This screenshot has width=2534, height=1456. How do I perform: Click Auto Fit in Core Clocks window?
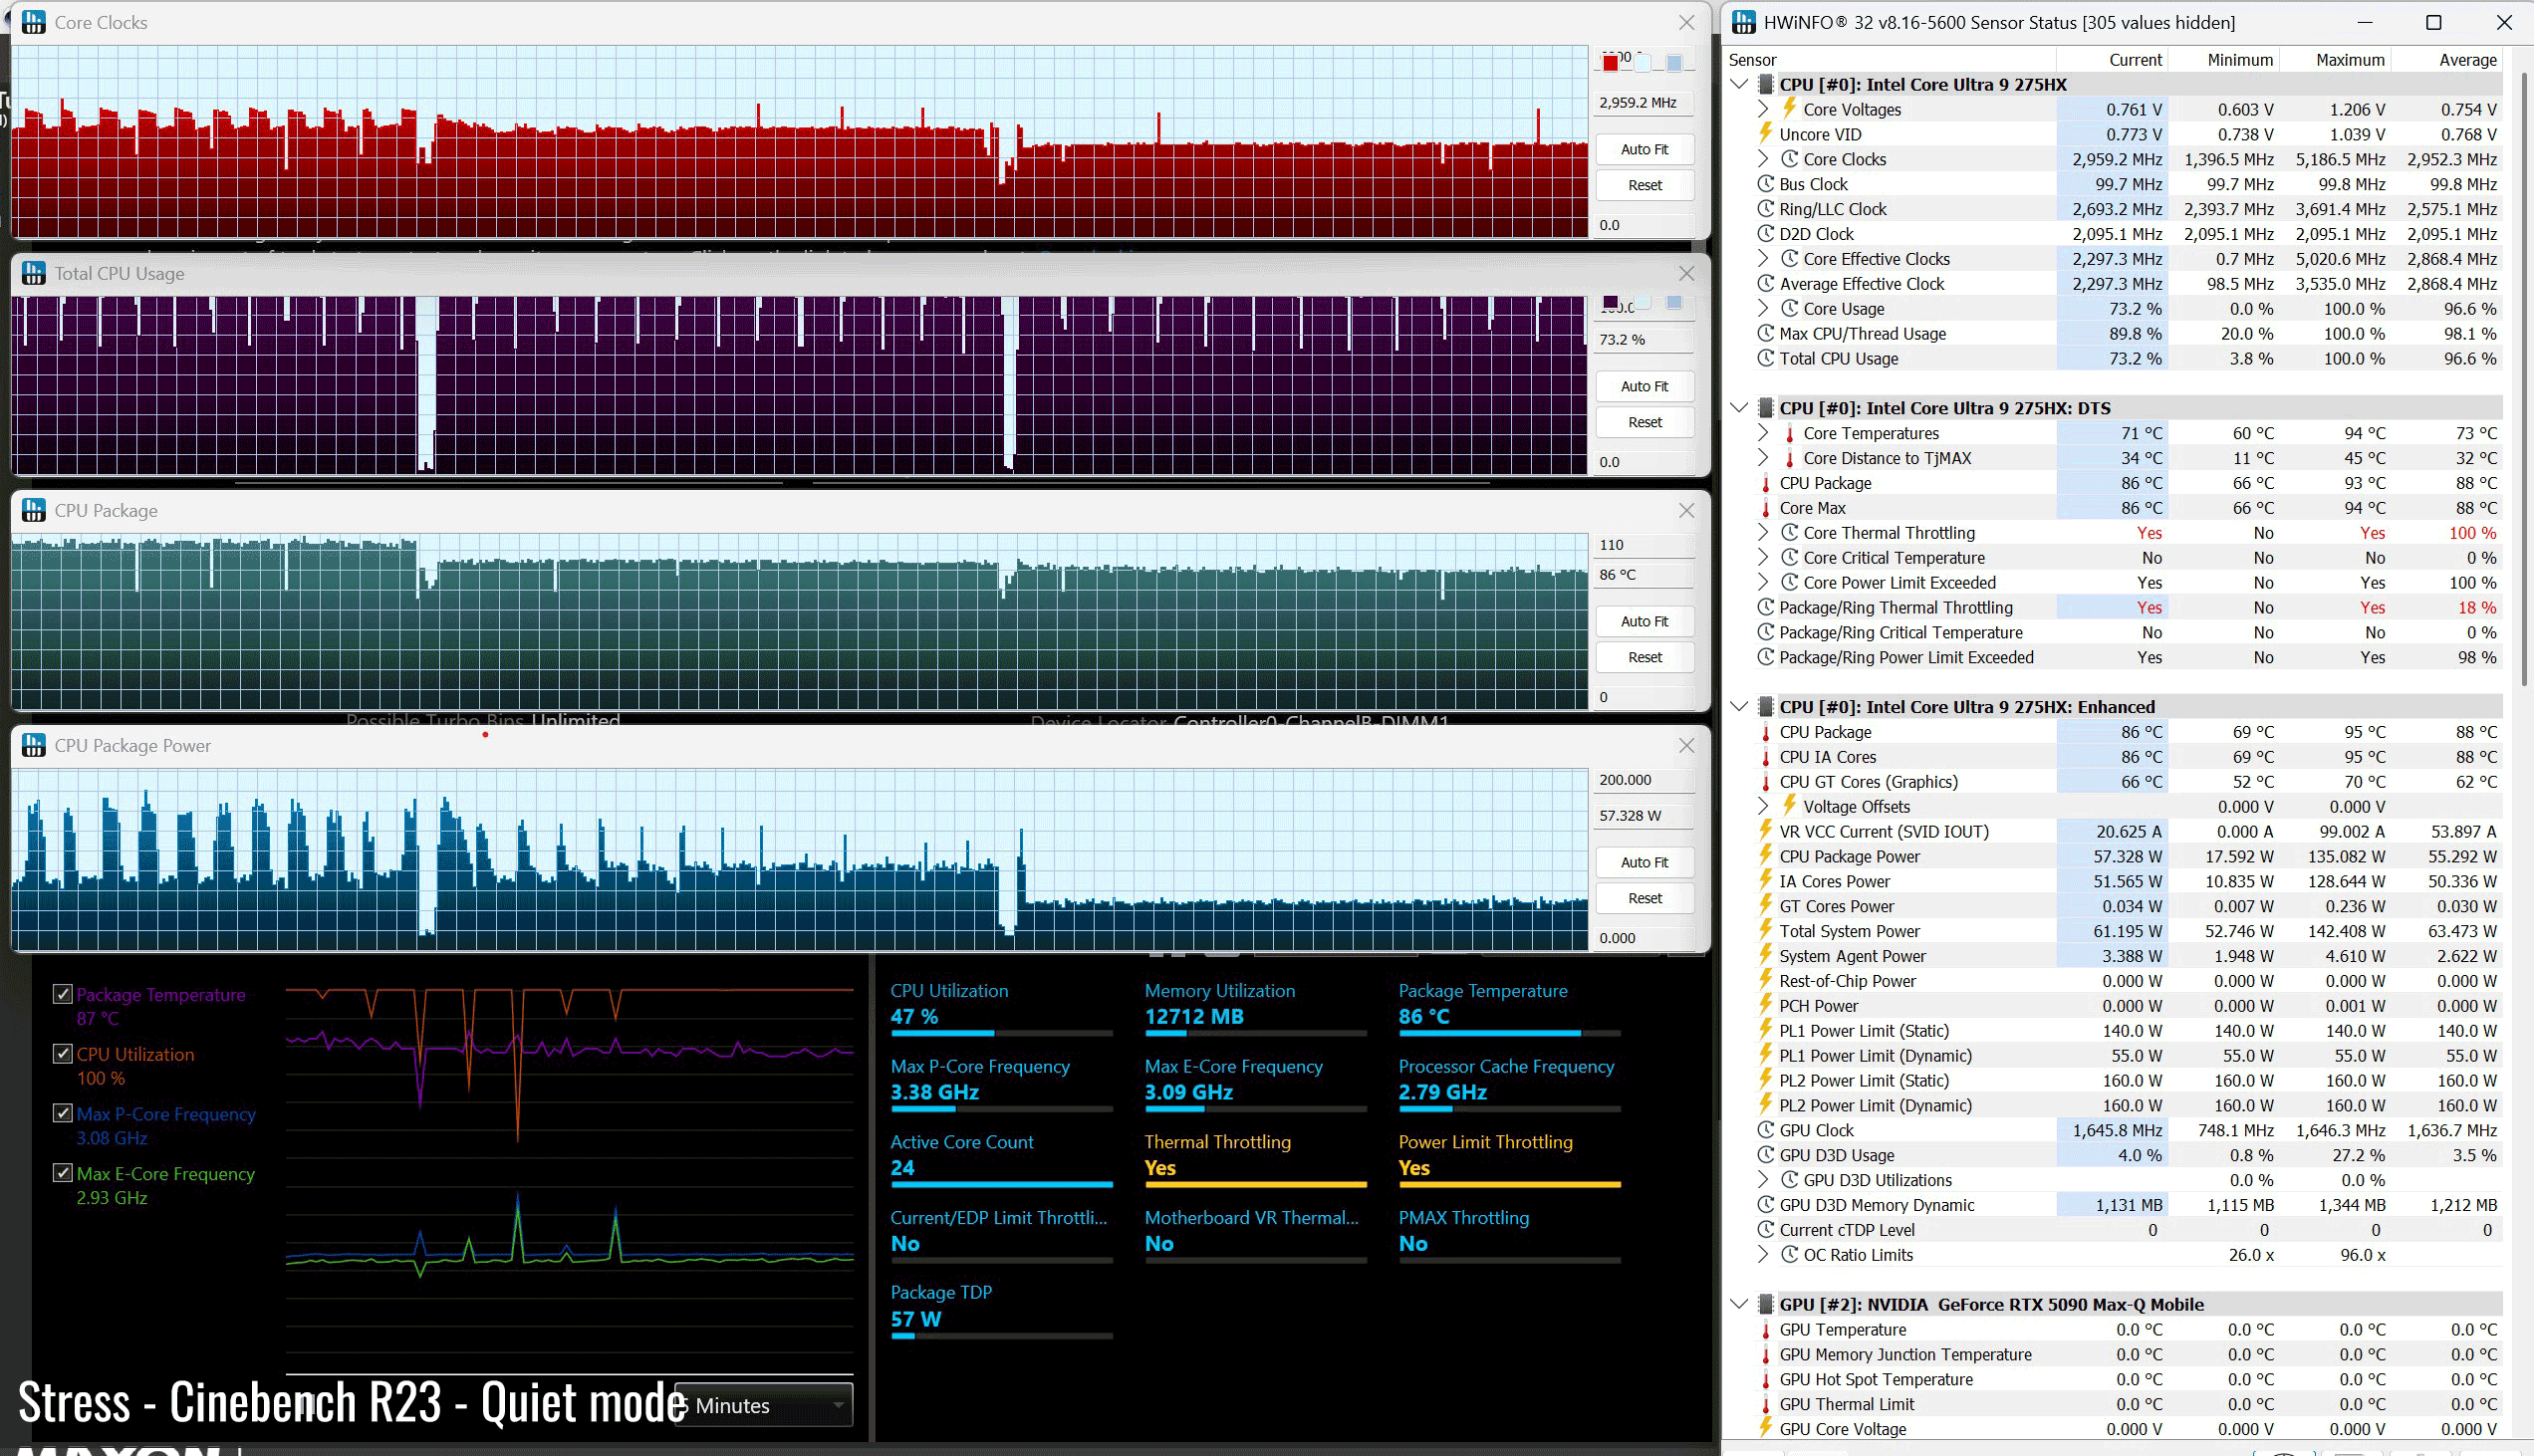pos(1644,149)
